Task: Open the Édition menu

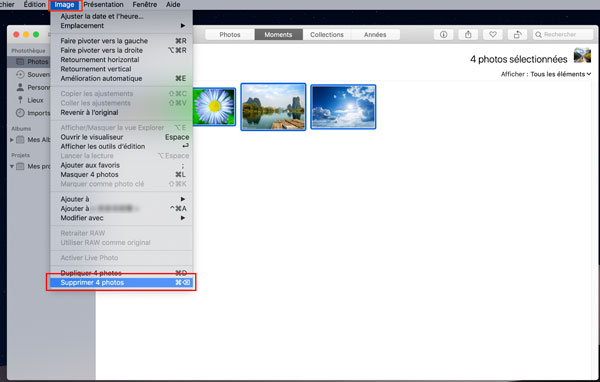Action: (x=34, y=5)
